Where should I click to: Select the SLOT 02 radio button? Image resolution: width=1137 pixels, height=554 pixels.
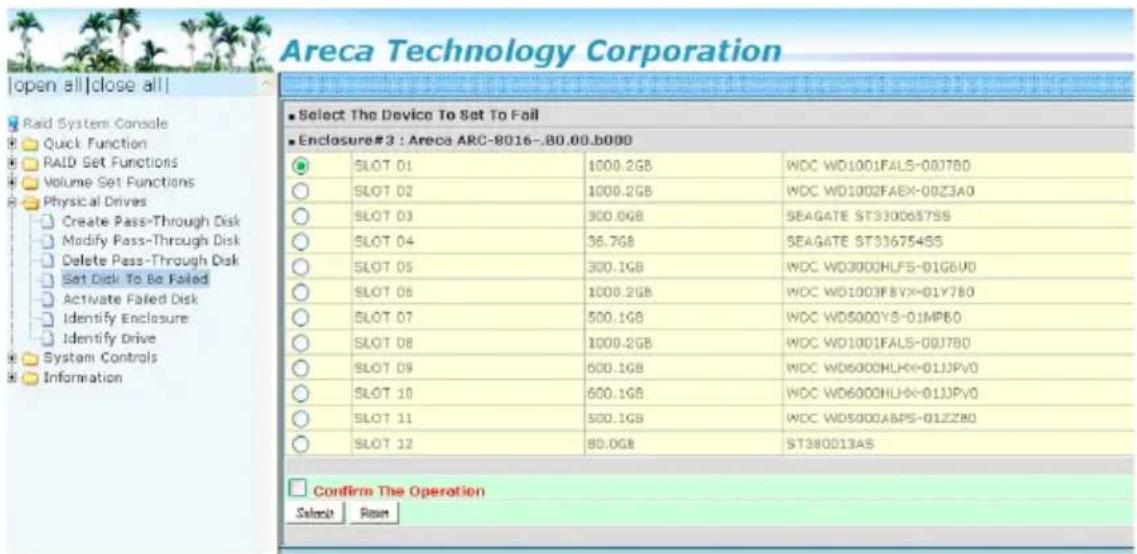point(300,191)
